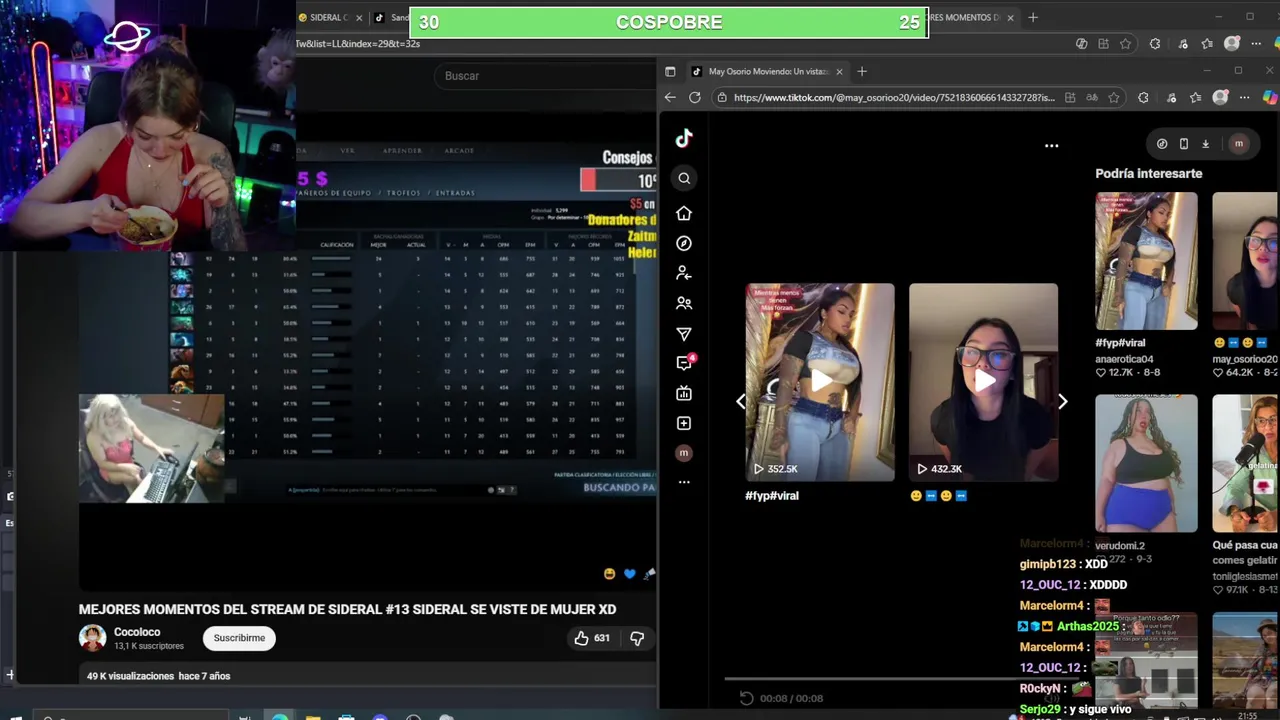
Task: Play the 352.5K views #fyp#viral video
Action: coord(820,382)
